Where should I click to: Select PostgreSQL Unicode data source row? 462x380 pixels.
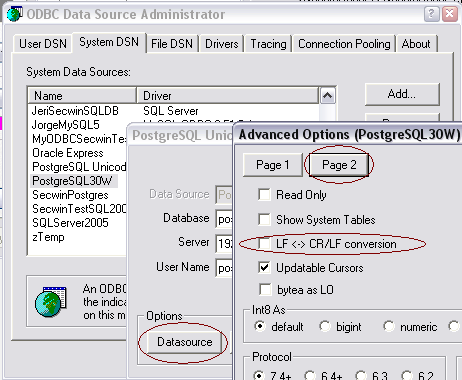tap(79, 167)
